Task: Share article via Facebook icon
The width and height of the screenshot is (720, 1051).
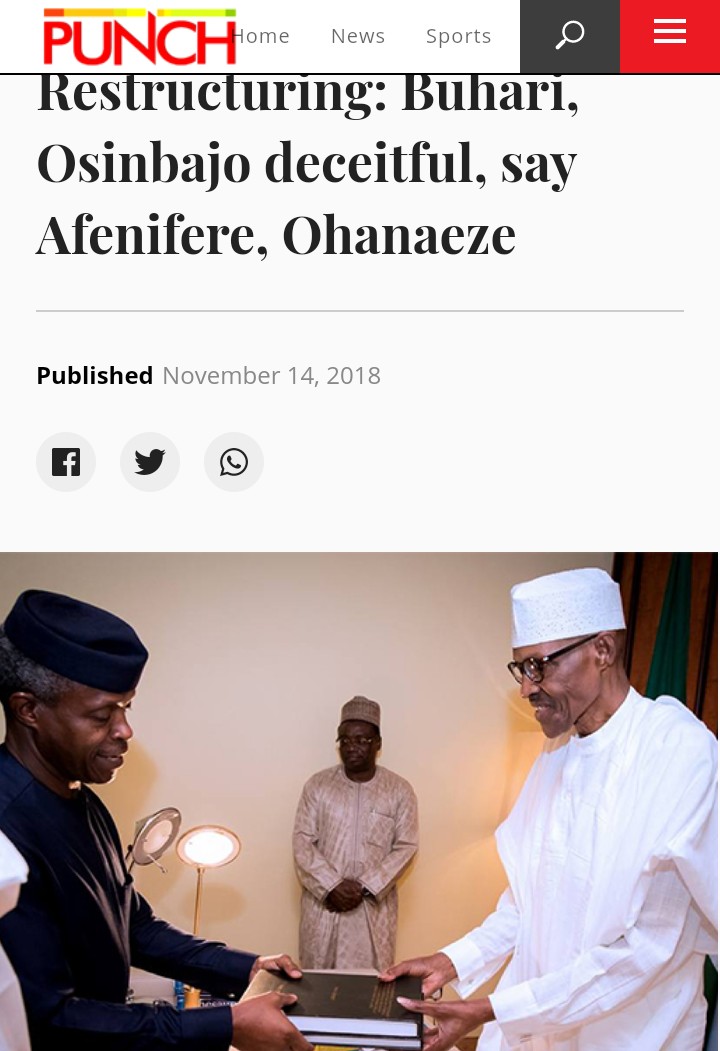Action: point(66,462)
